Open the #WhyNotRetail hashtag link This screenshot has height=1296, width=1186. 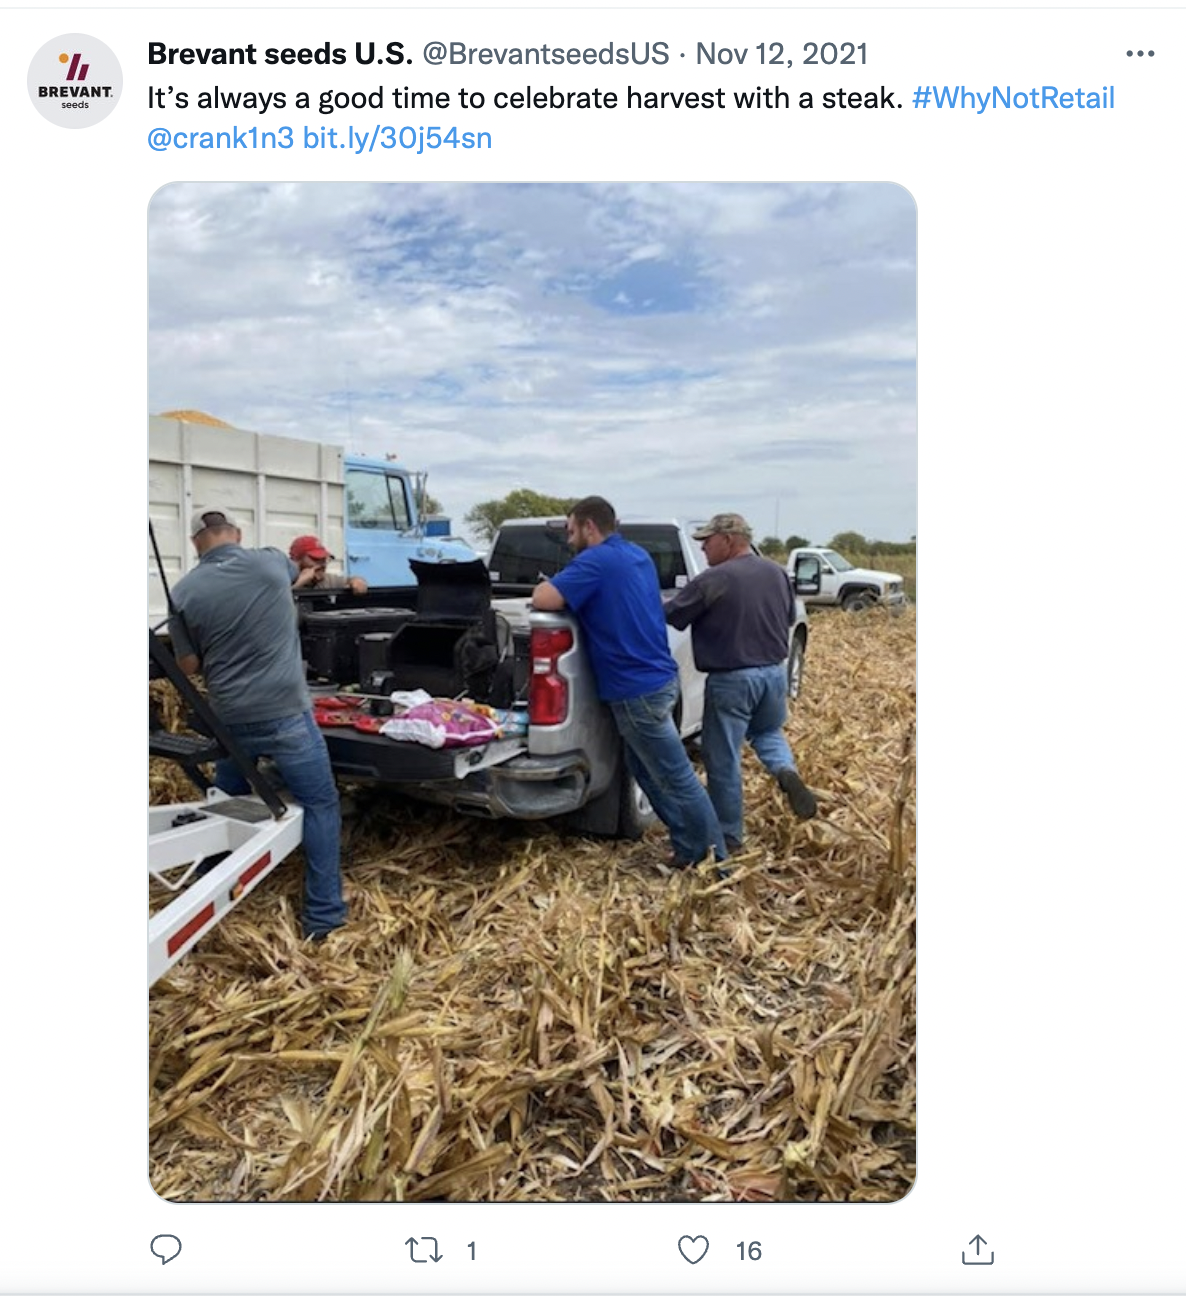coord(1013,98)
